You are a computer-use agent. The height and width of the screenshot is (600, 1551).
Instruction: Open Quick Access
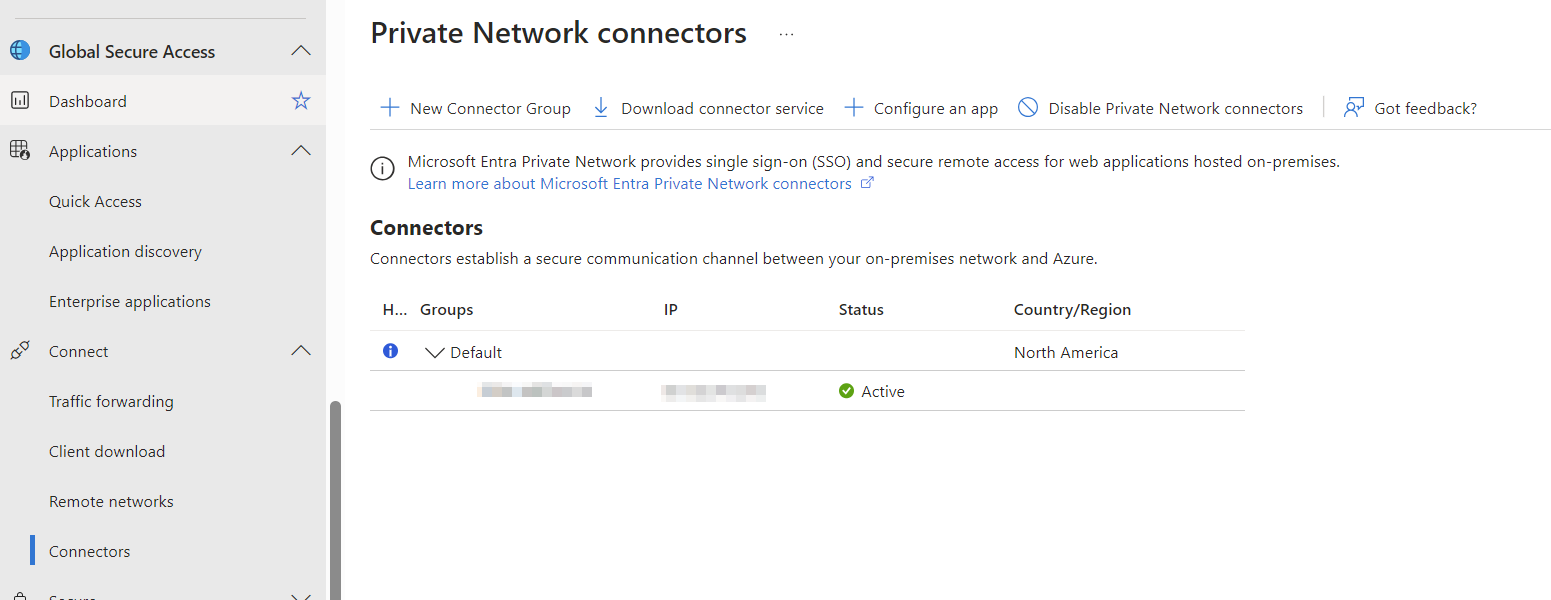point(95,201)
